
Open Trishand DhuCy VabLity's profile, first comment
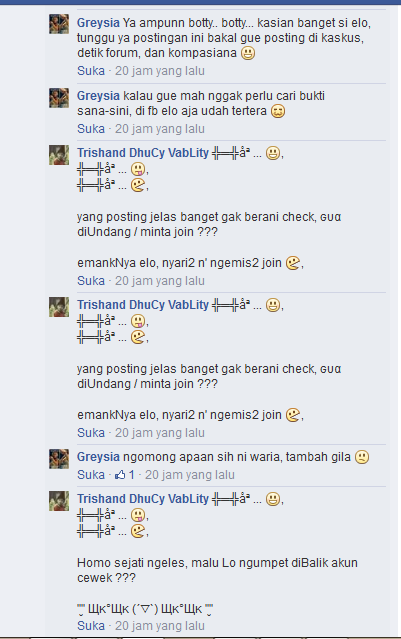pyautogui.click(x=143, y=153)
